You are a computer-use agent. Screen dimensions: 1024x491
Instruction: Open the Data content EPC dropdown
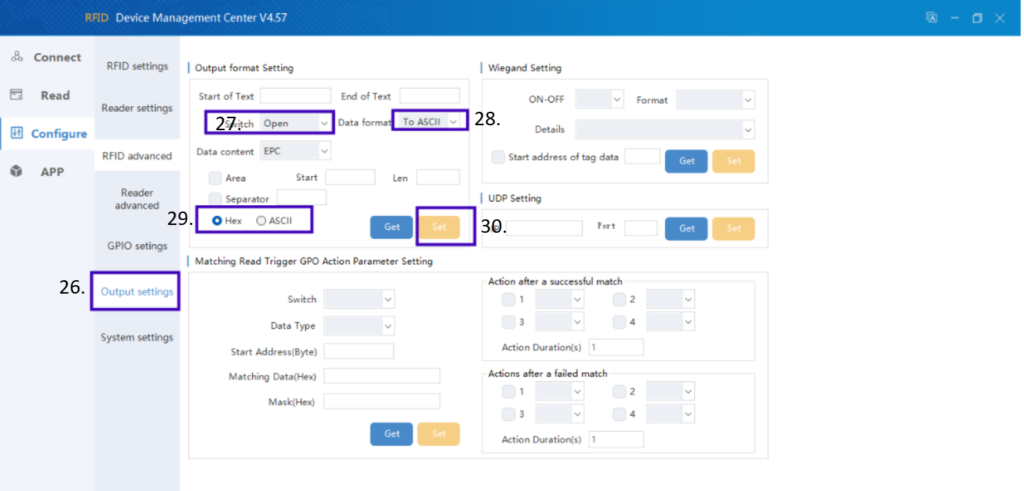pyautogui.click(x=295, y=151)
